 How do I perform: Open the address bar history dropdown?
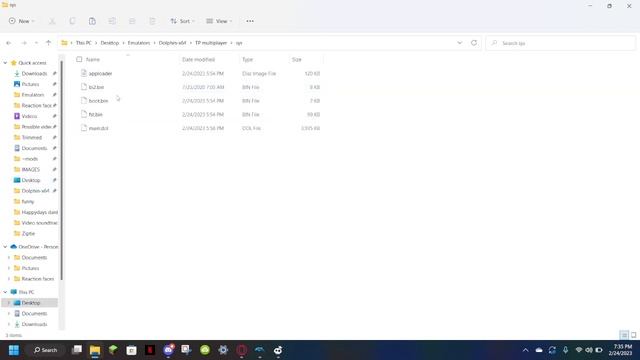click(x=460, y=43)
